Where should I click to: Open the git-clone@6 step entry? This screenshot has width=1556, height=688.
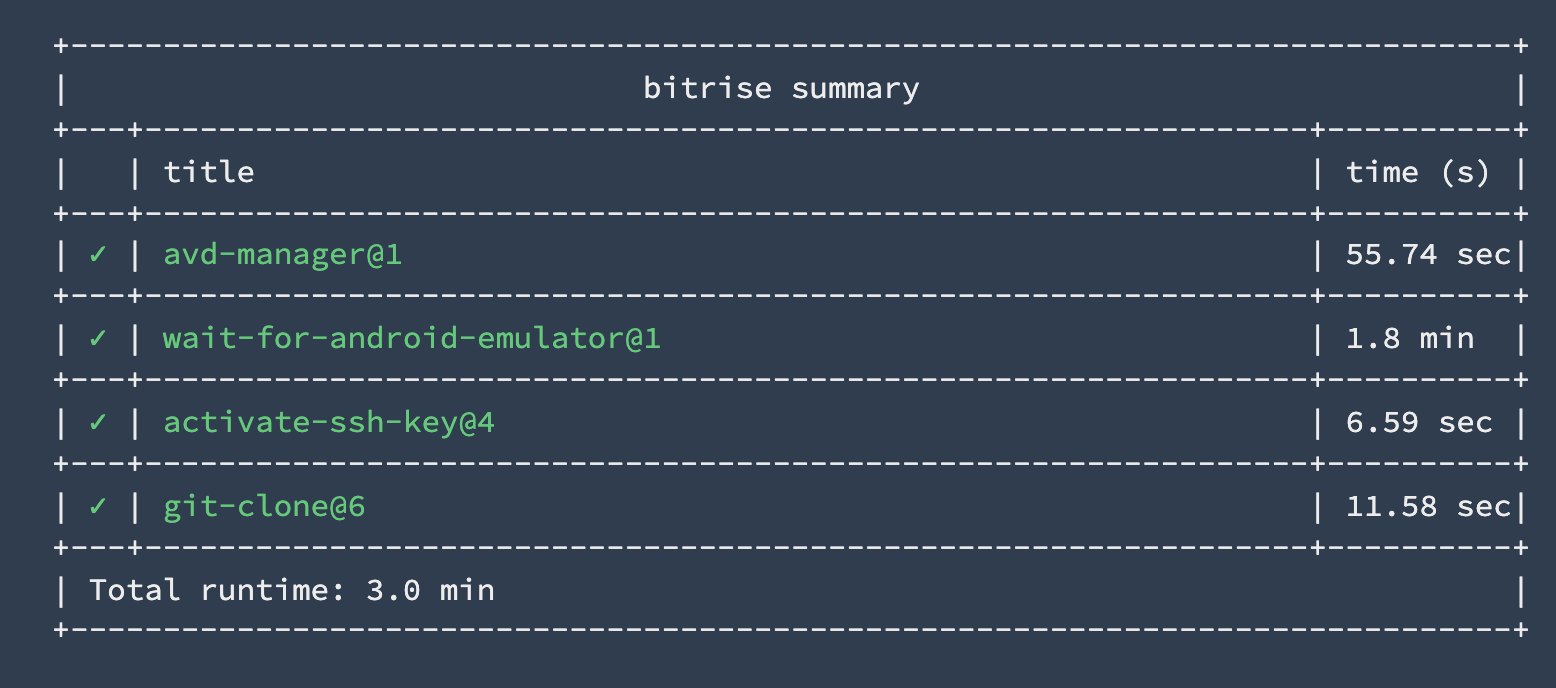click(264, 507)
